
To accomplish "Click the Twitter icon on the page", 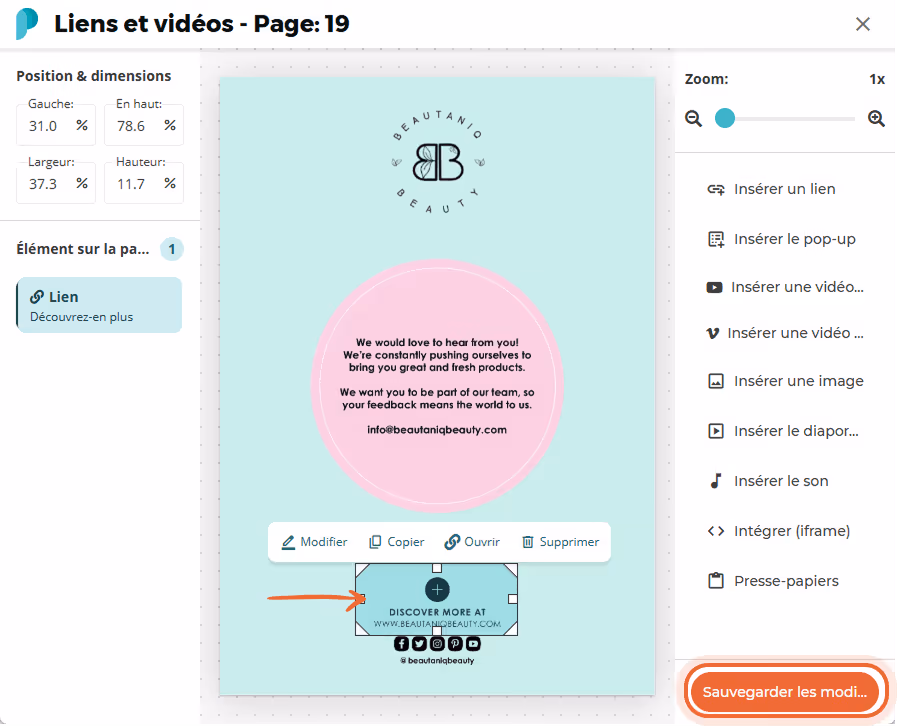I will 419,644.
